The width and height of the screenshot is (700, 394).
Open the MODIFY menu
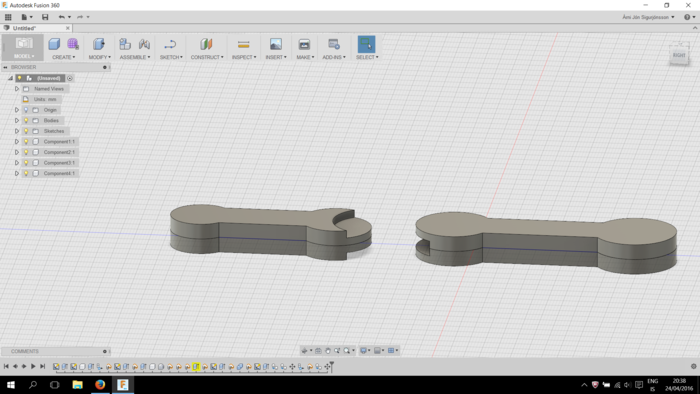point(100,57)
